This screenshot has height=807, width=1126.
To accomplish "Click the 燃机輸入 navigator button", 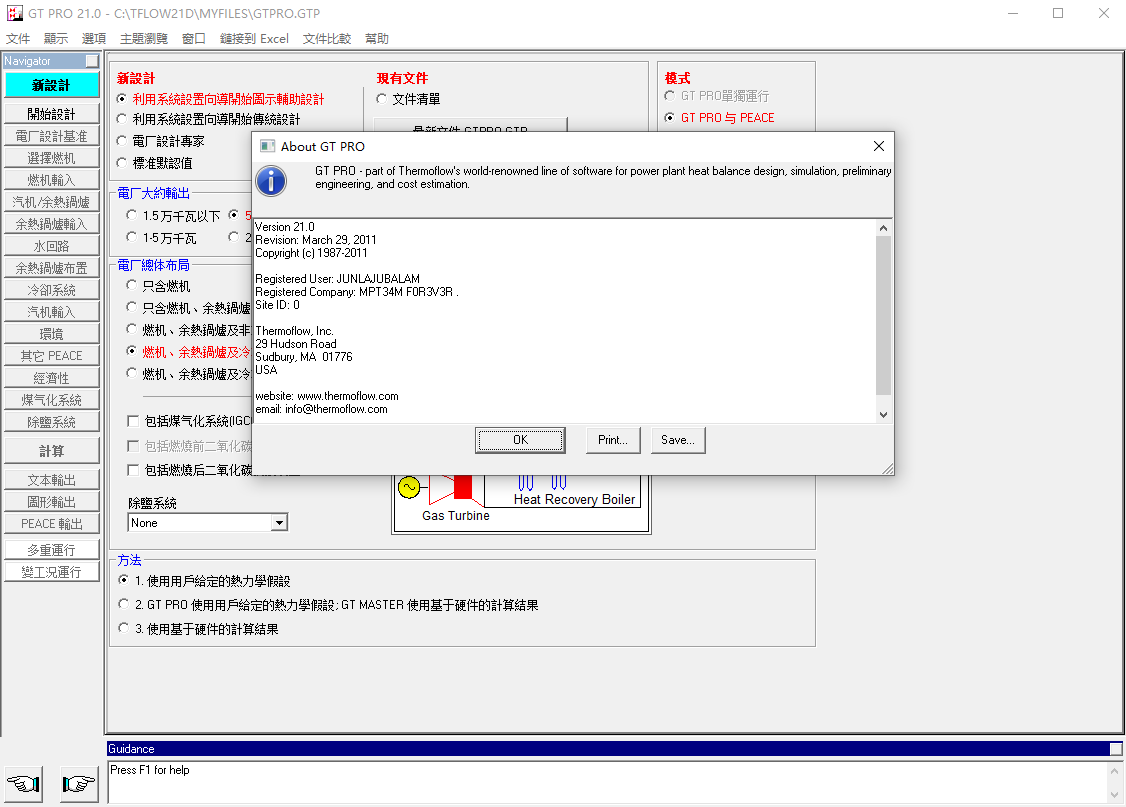I will [52, 179].
